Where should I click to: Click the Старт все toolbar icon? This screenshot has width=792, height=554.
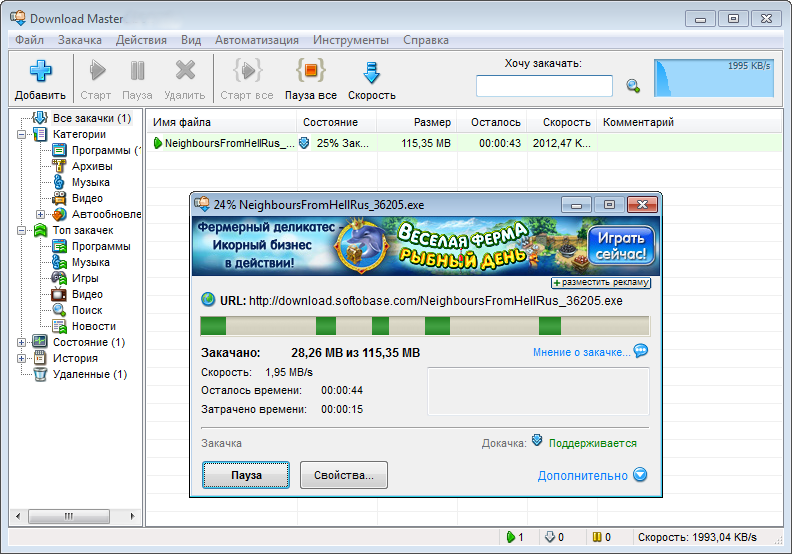point(247,70)
